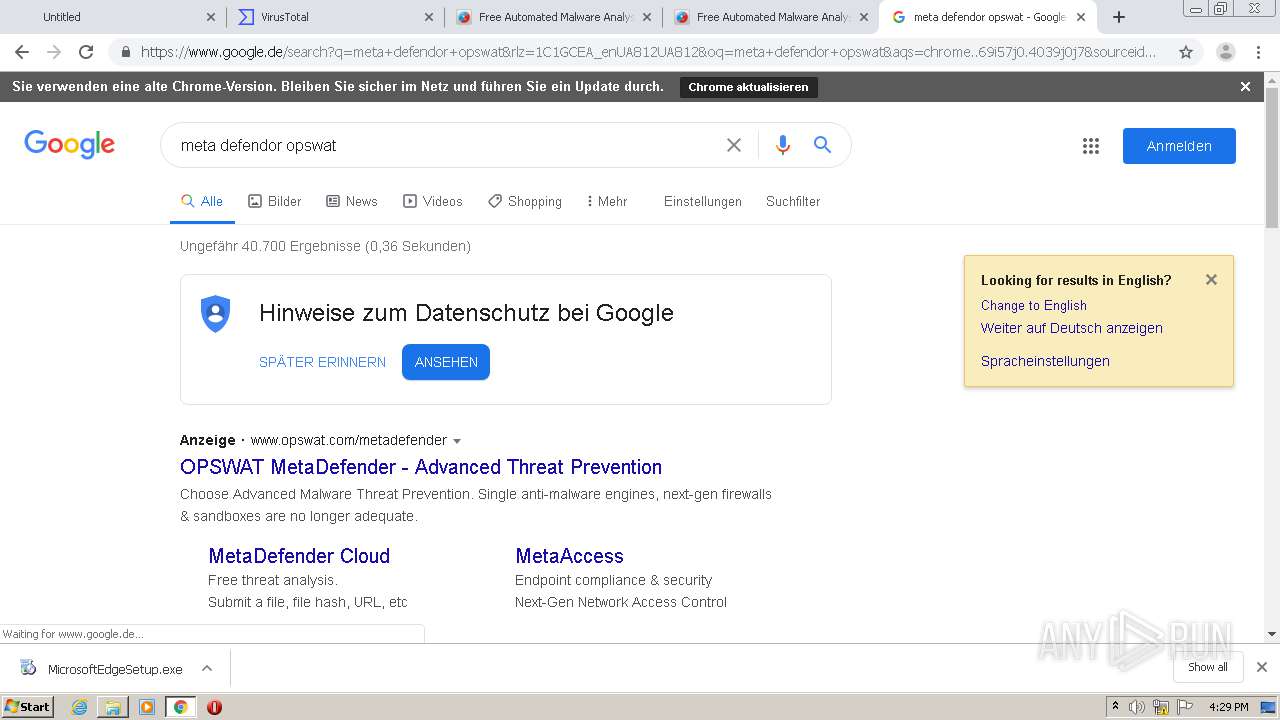Launch Internet Explorer from taskbar

[x=79, y=707]
